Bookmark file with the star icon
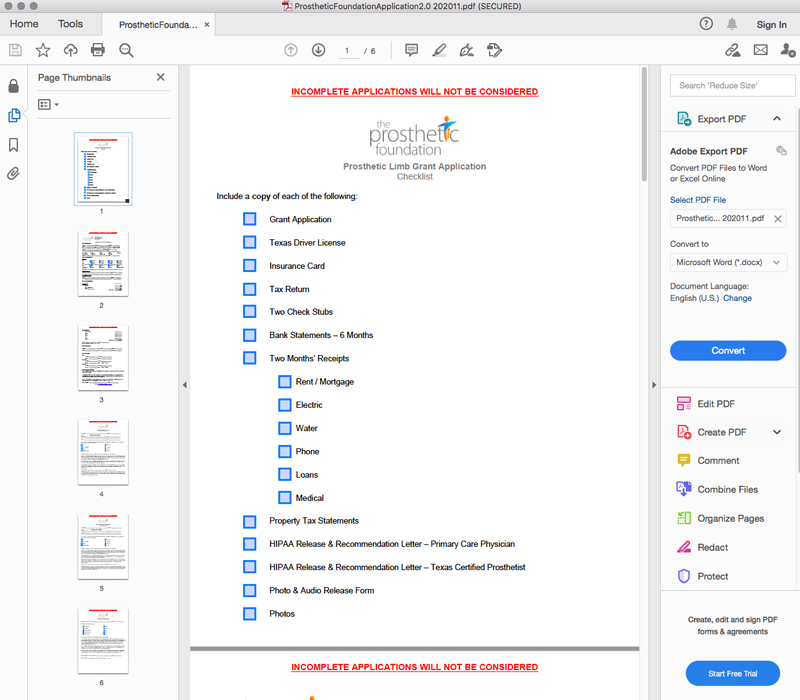Image resolution: width=800 pixels, height=700 pixels. point(43,50)
